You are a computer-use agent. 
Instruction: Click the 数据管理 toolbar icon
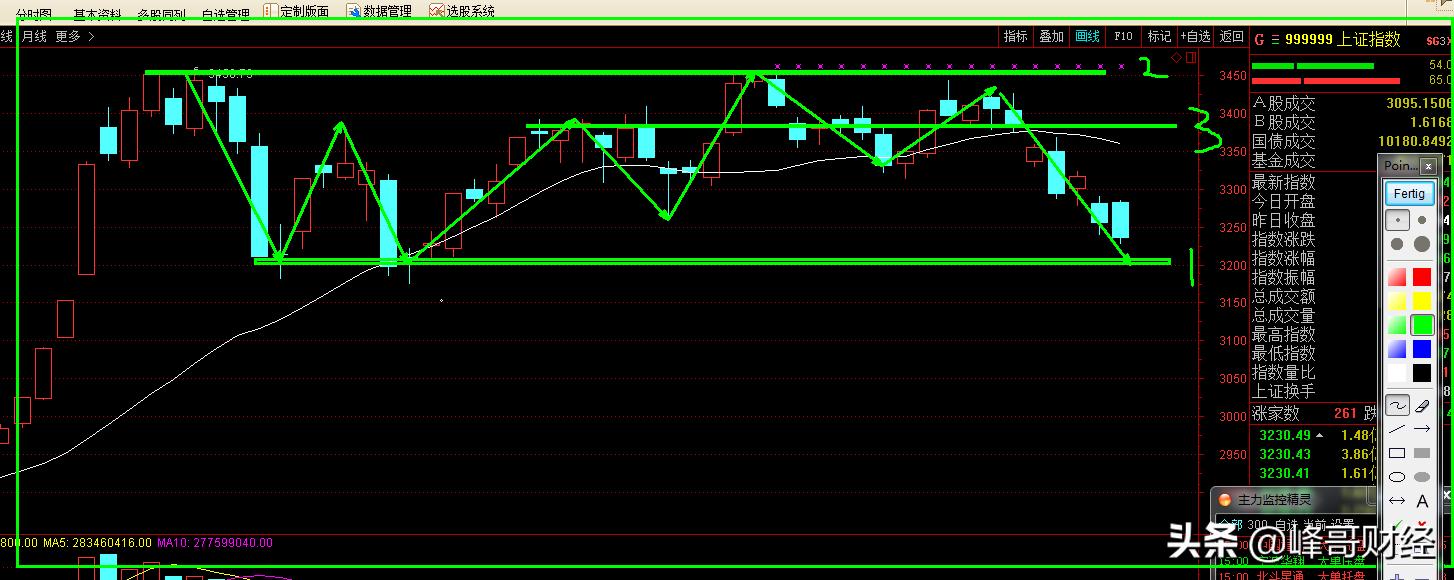click(x=353, y=10)
